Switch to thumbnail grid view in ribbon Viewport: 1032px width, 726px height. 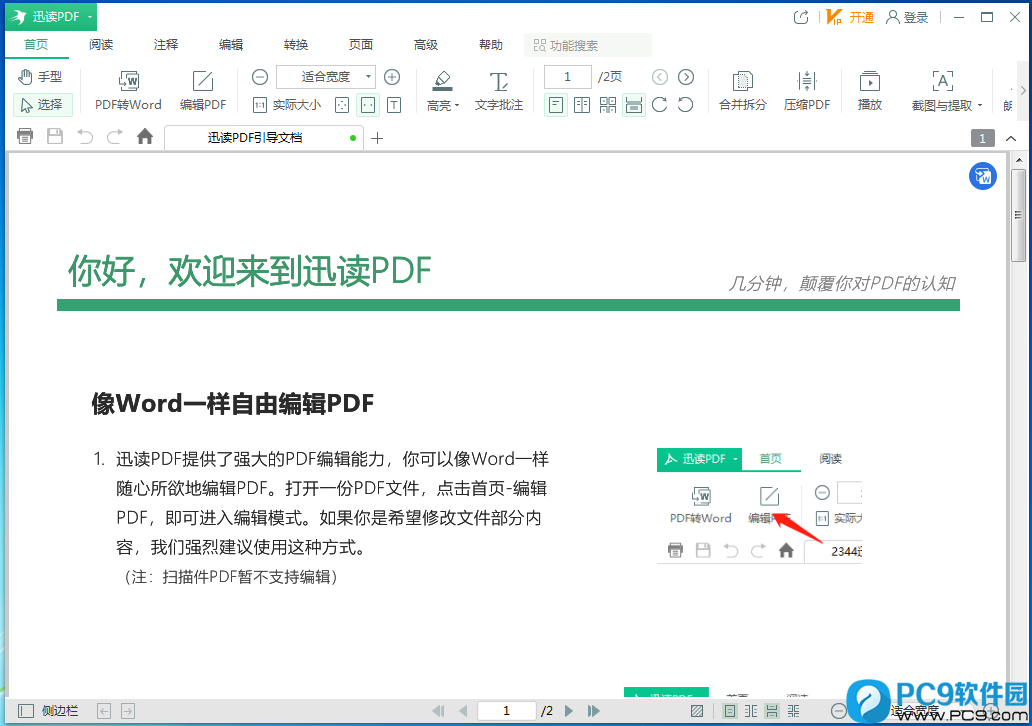click(x=607, y=105)
